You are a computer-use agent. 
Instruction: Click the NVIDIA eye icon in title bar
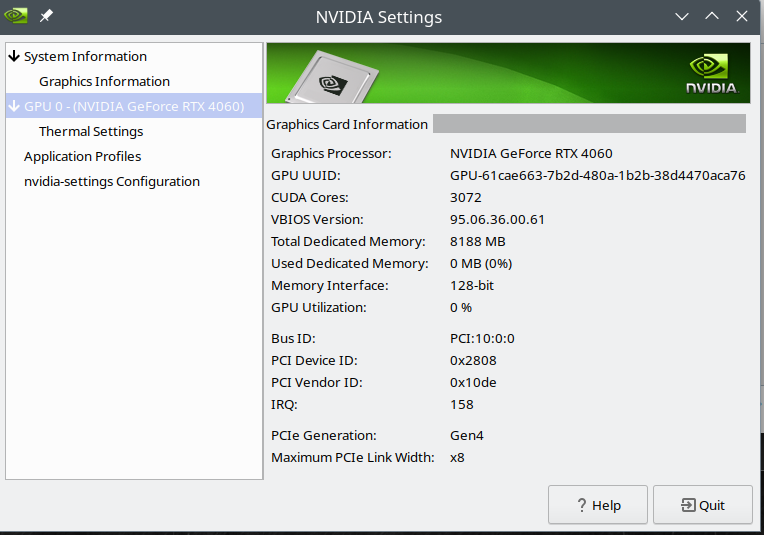coord(16,16)
